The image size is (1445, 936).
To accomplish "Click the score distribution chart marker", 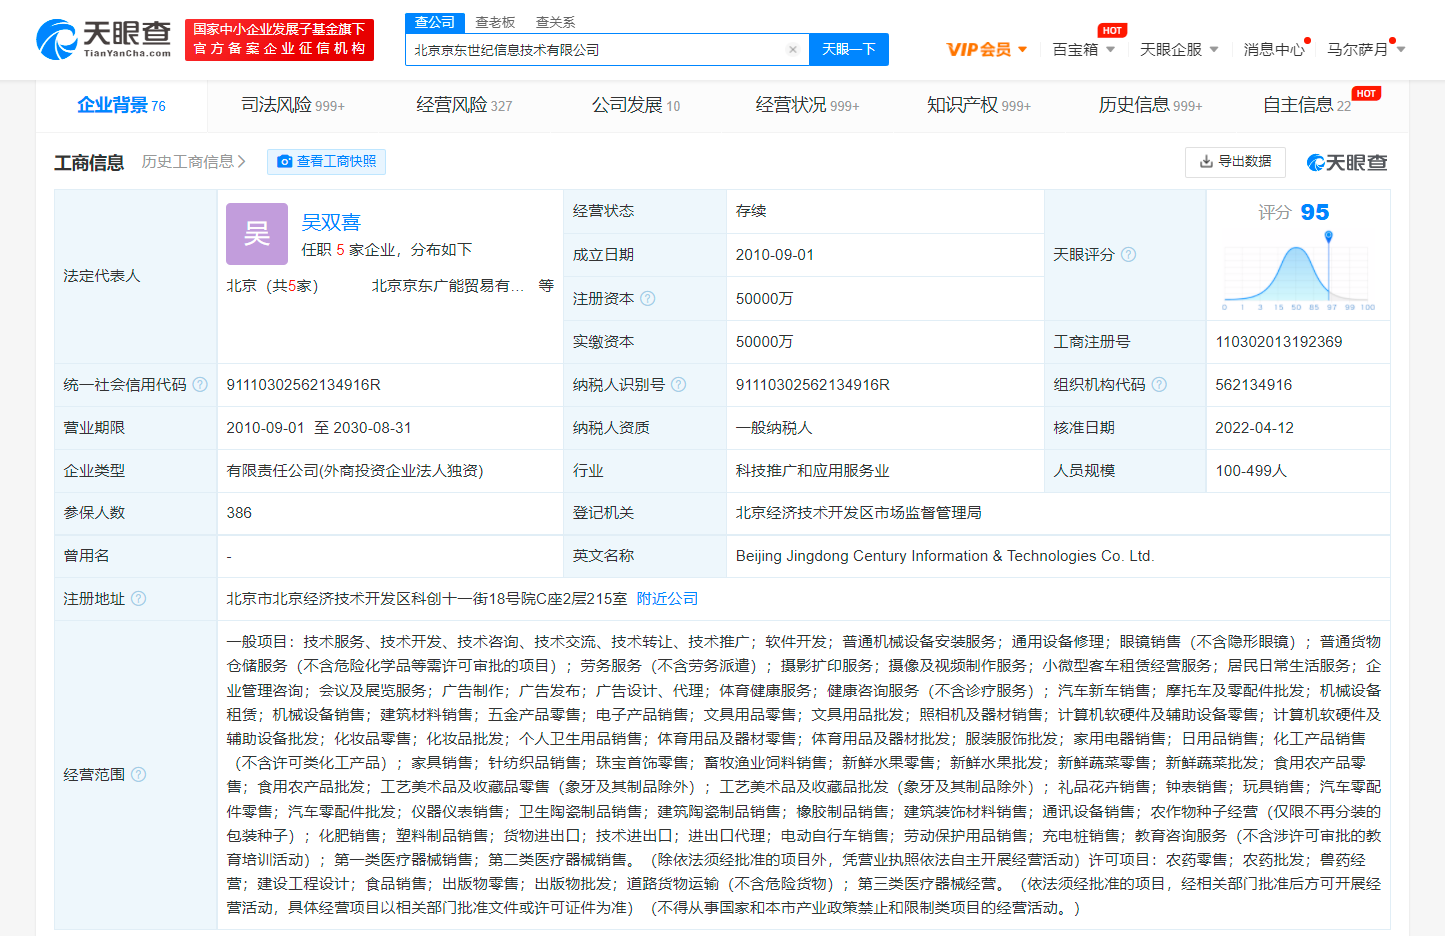I will coord(1328,237).
